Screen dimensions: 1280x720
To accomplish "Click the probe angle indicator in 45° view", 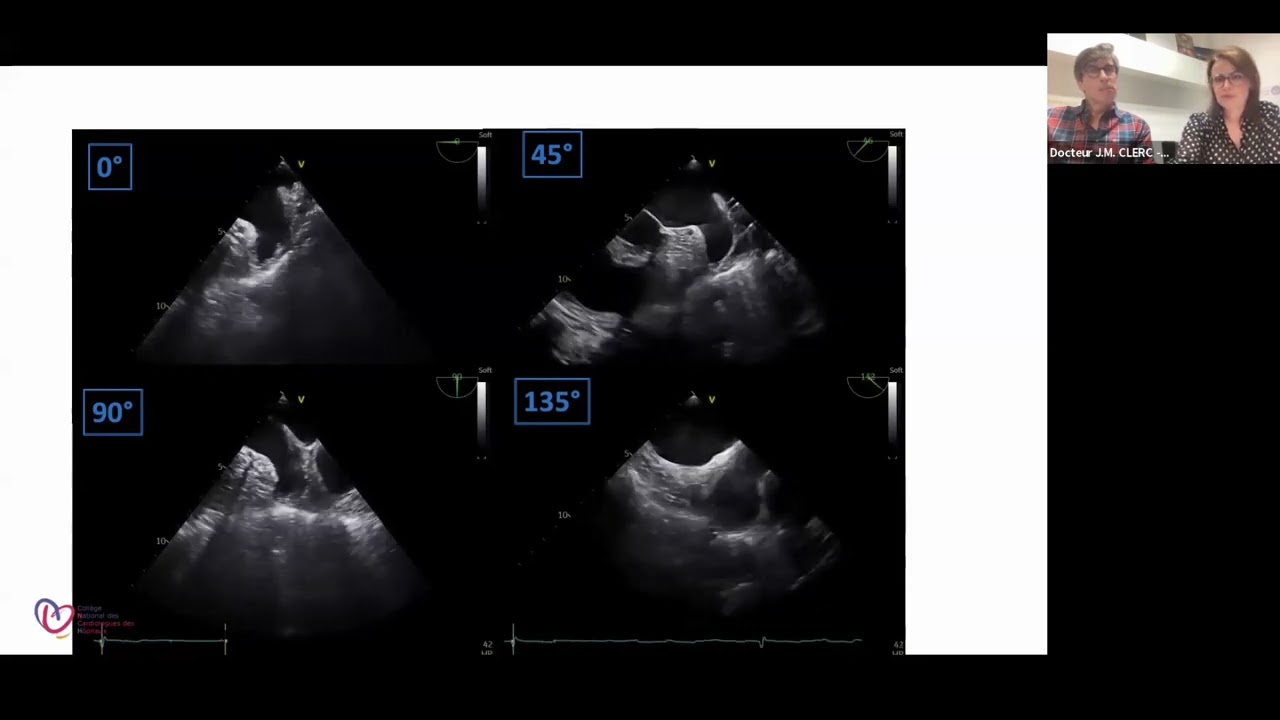I will (x=867, y=149).
